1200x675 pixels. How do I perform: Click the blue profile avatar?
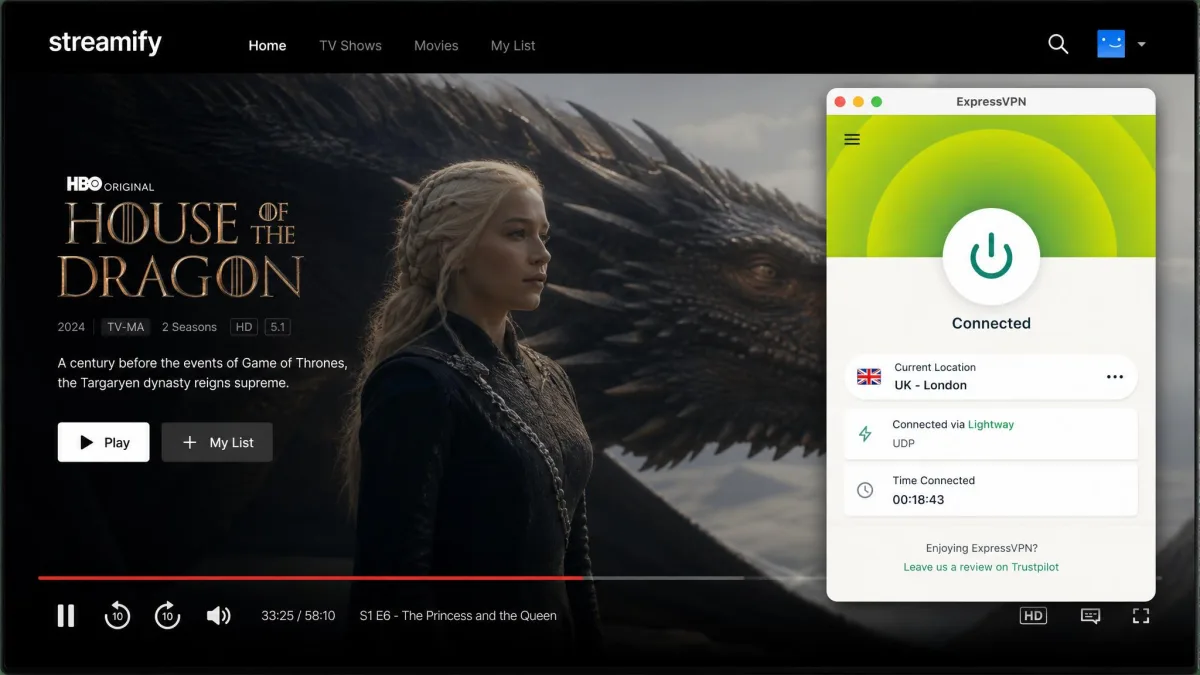pyautogui.click(x=1111, y=44)
